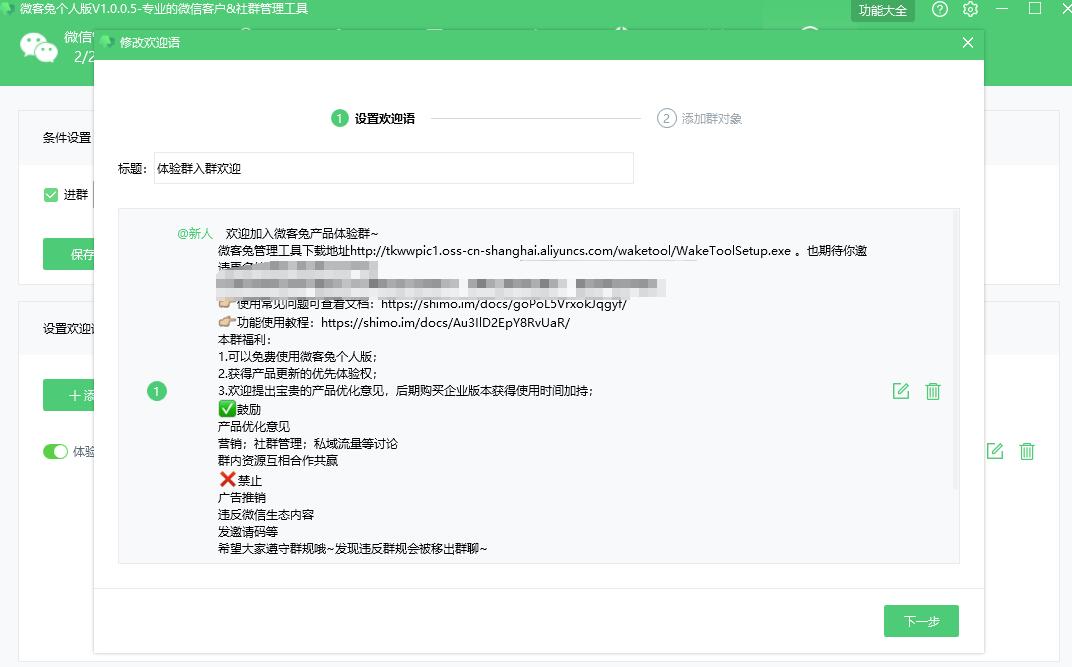
Task: Click the WakeToolSetup.exe download URL
Action: (570, 251)
